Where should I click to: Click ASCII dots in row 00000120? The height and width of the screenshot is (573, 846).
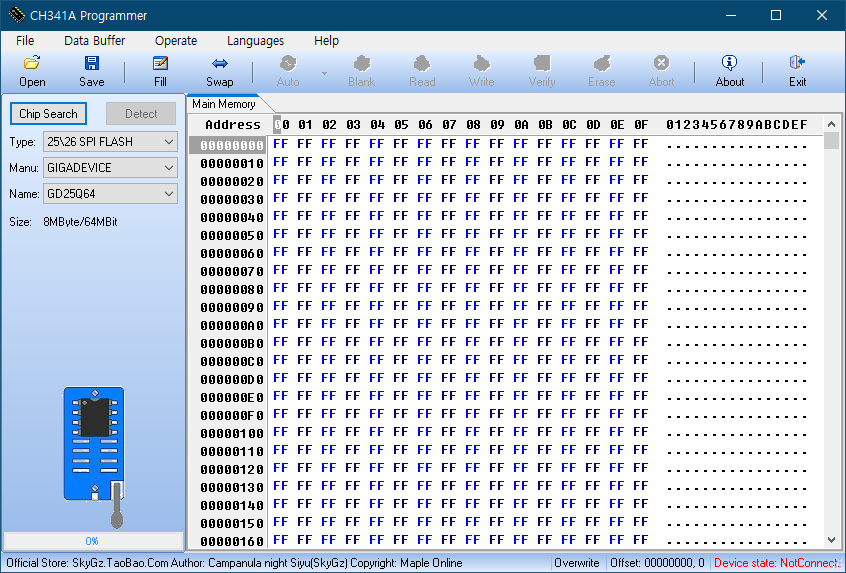pos(736,471)
